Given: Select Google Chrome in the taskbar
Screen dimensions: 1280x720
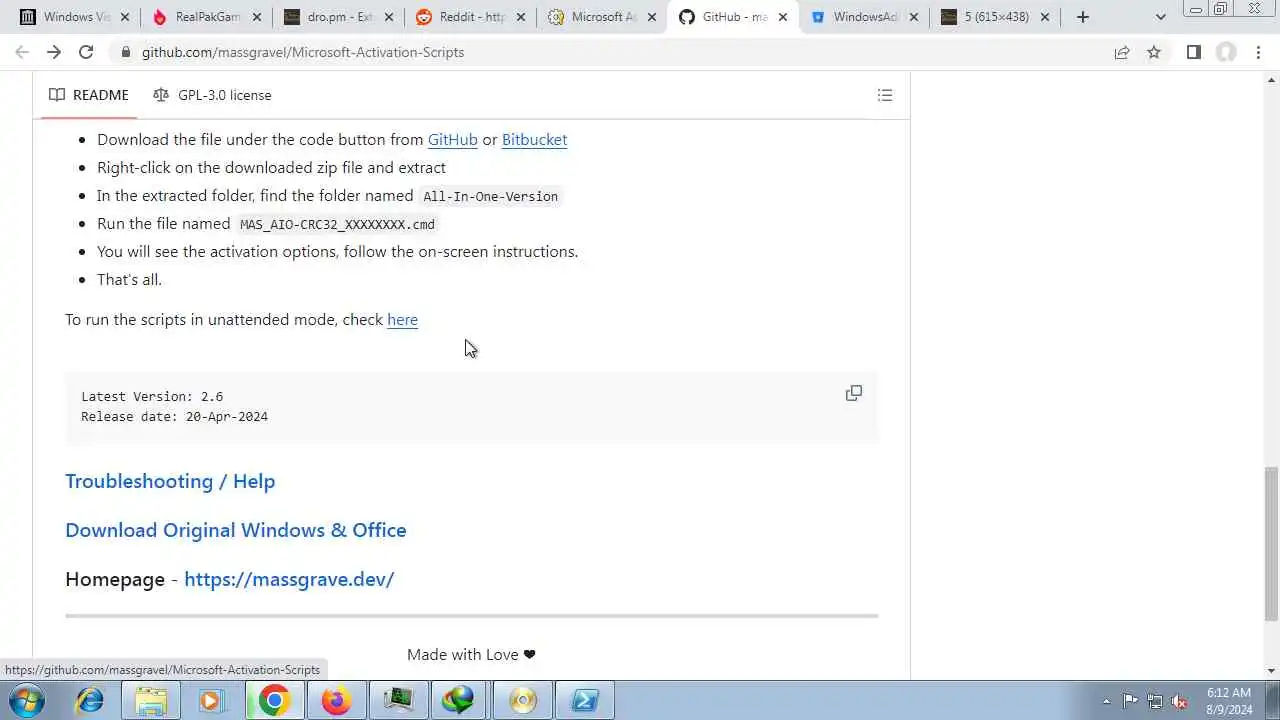Looking at the screenshot, I should 274,700.
